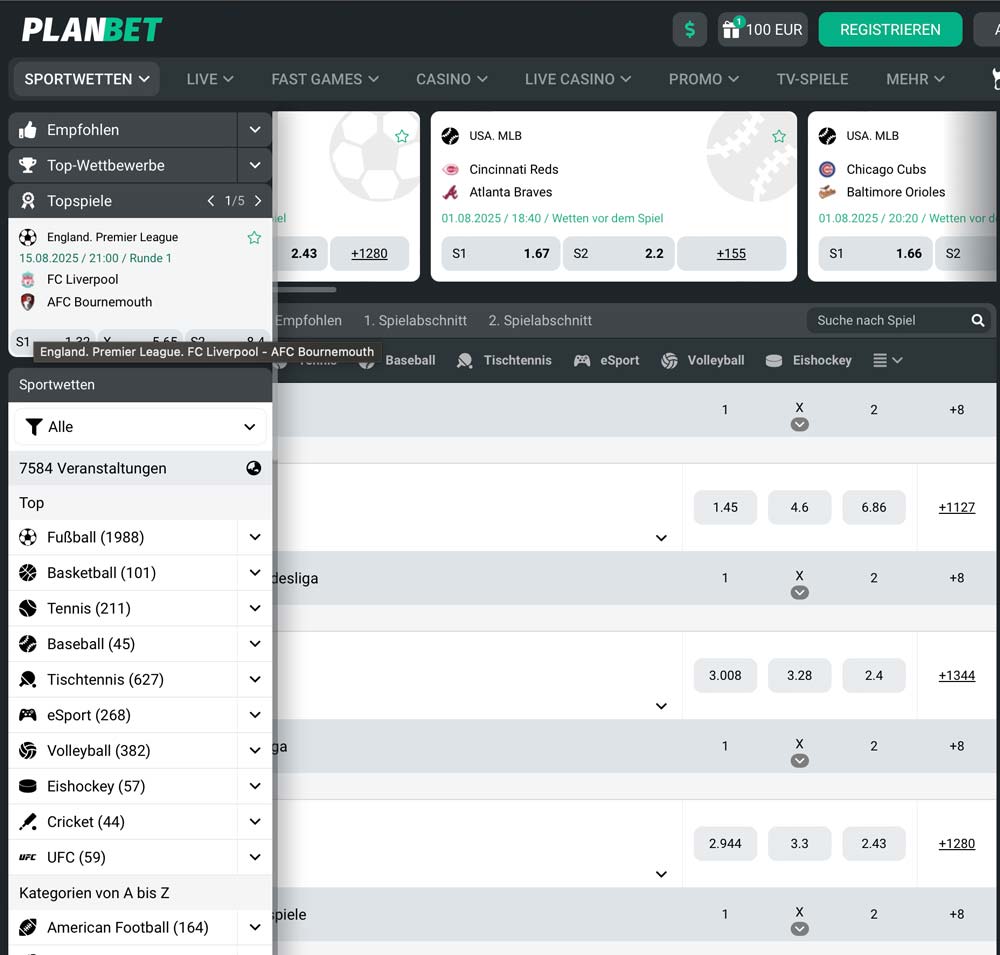Click the American Football icon
The height and width of the screenshot is (955, 1000).
27,928
